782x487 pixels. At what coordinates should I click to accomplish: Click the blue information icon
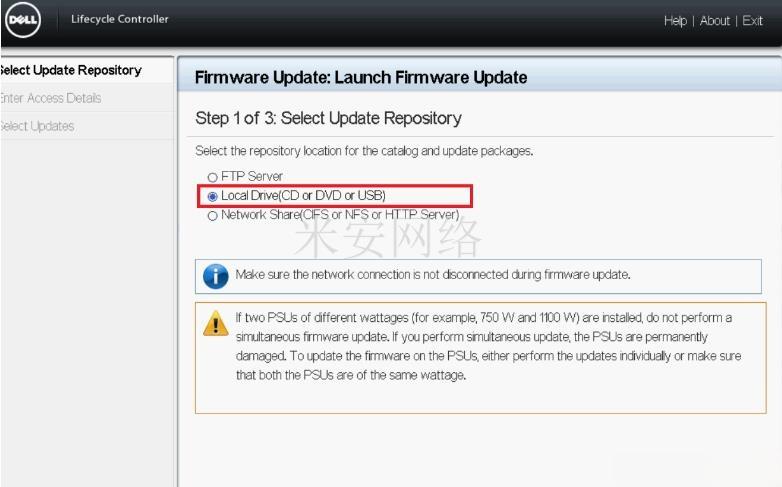[215, 276]
